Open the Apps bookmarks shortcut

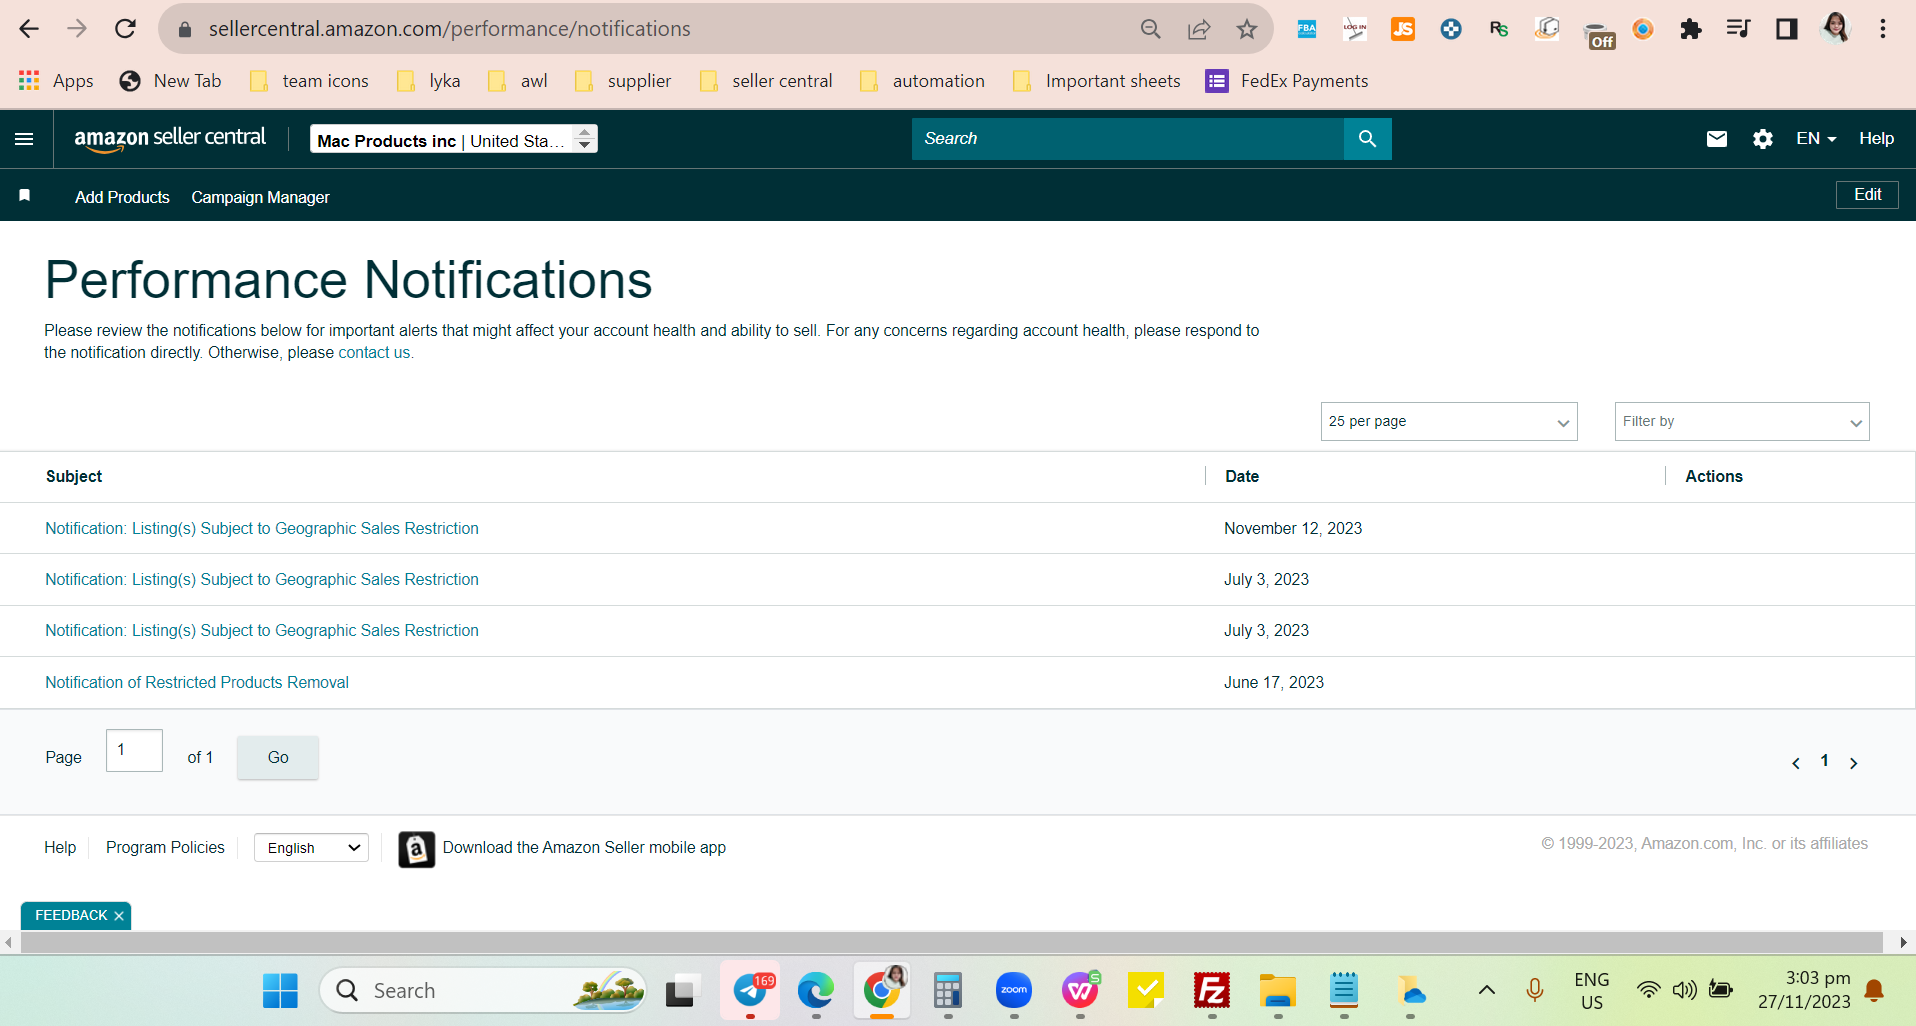click(56, 81)
